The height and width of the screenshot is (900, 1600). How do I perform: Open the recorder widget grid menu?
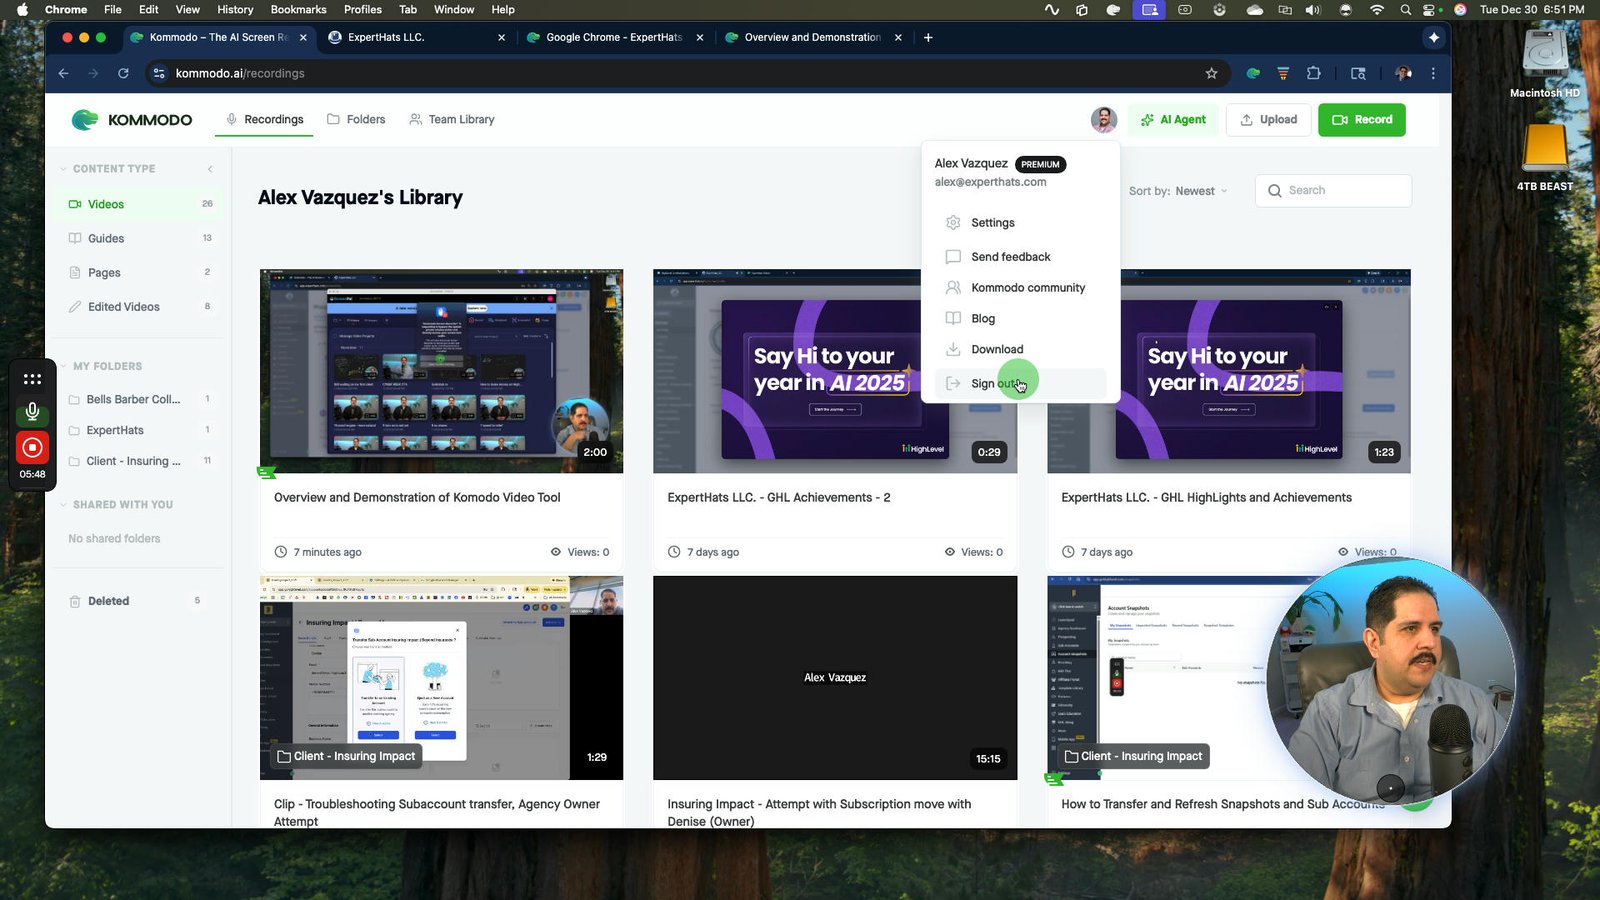[x=32, y=379]
